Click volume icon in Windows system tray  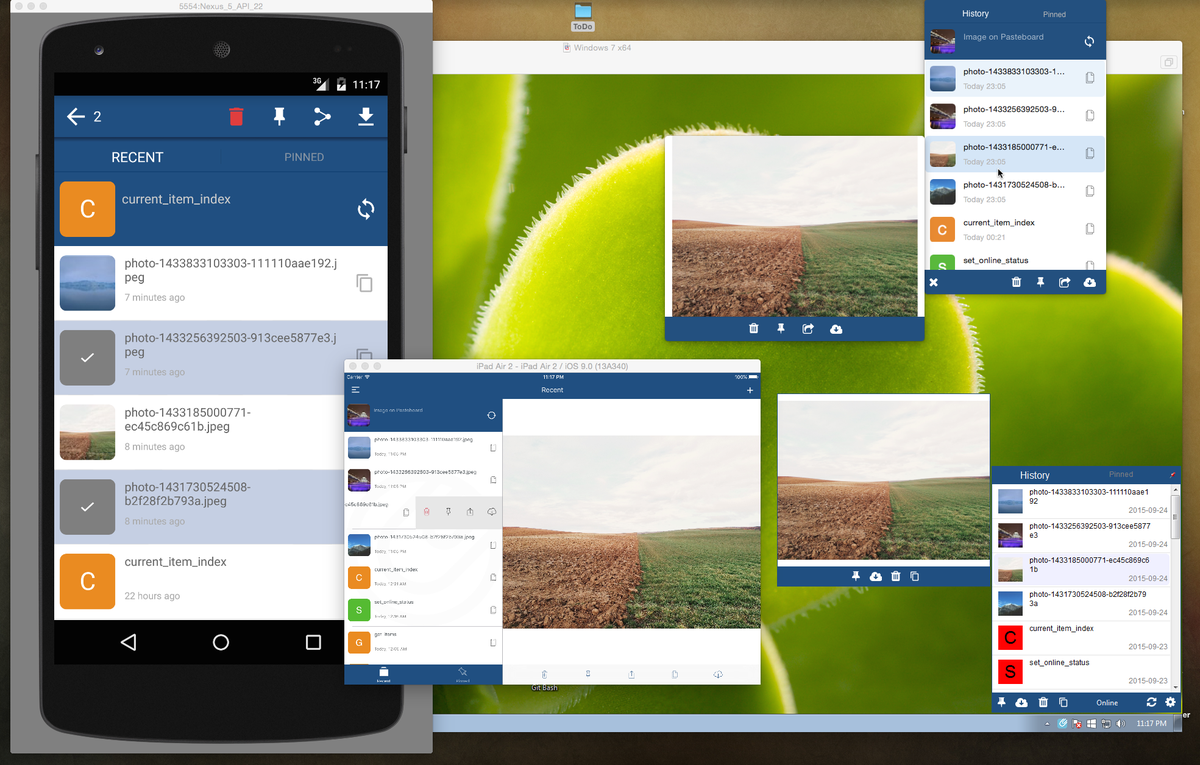tap(1120, 723)
